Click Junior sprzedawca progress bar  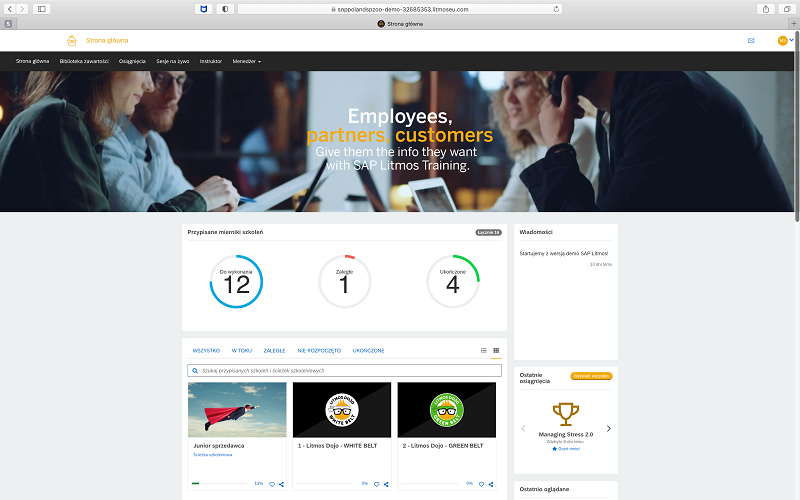(x=220, y=483)
